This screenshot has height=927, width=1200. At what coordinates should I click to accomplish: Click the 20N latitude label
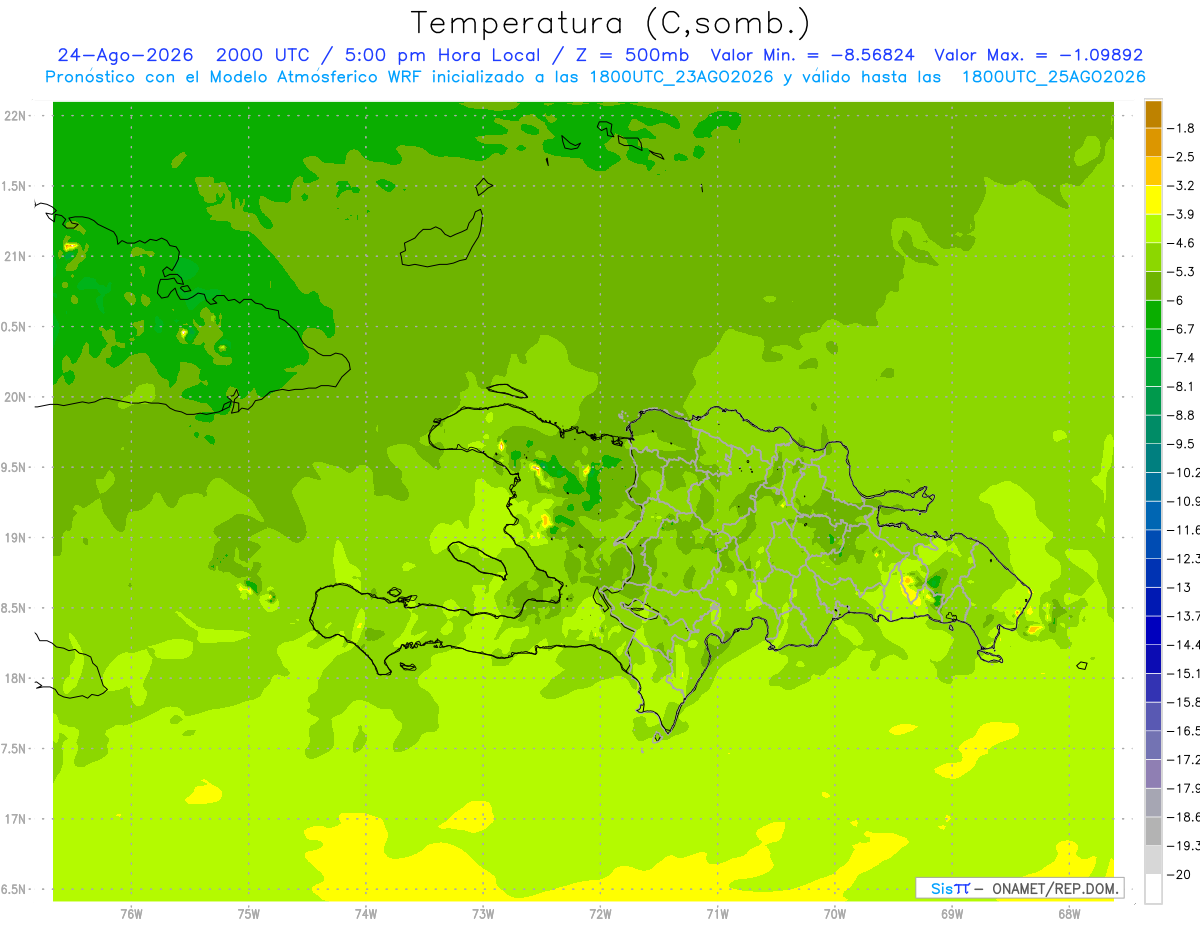coord(17,397)
